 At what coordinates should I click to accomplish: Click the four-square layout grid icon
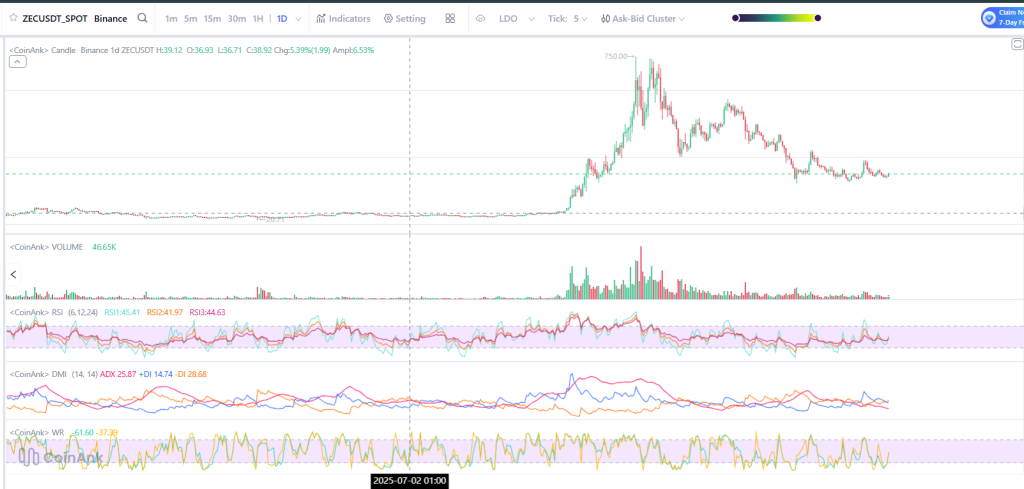pos(450,18)
